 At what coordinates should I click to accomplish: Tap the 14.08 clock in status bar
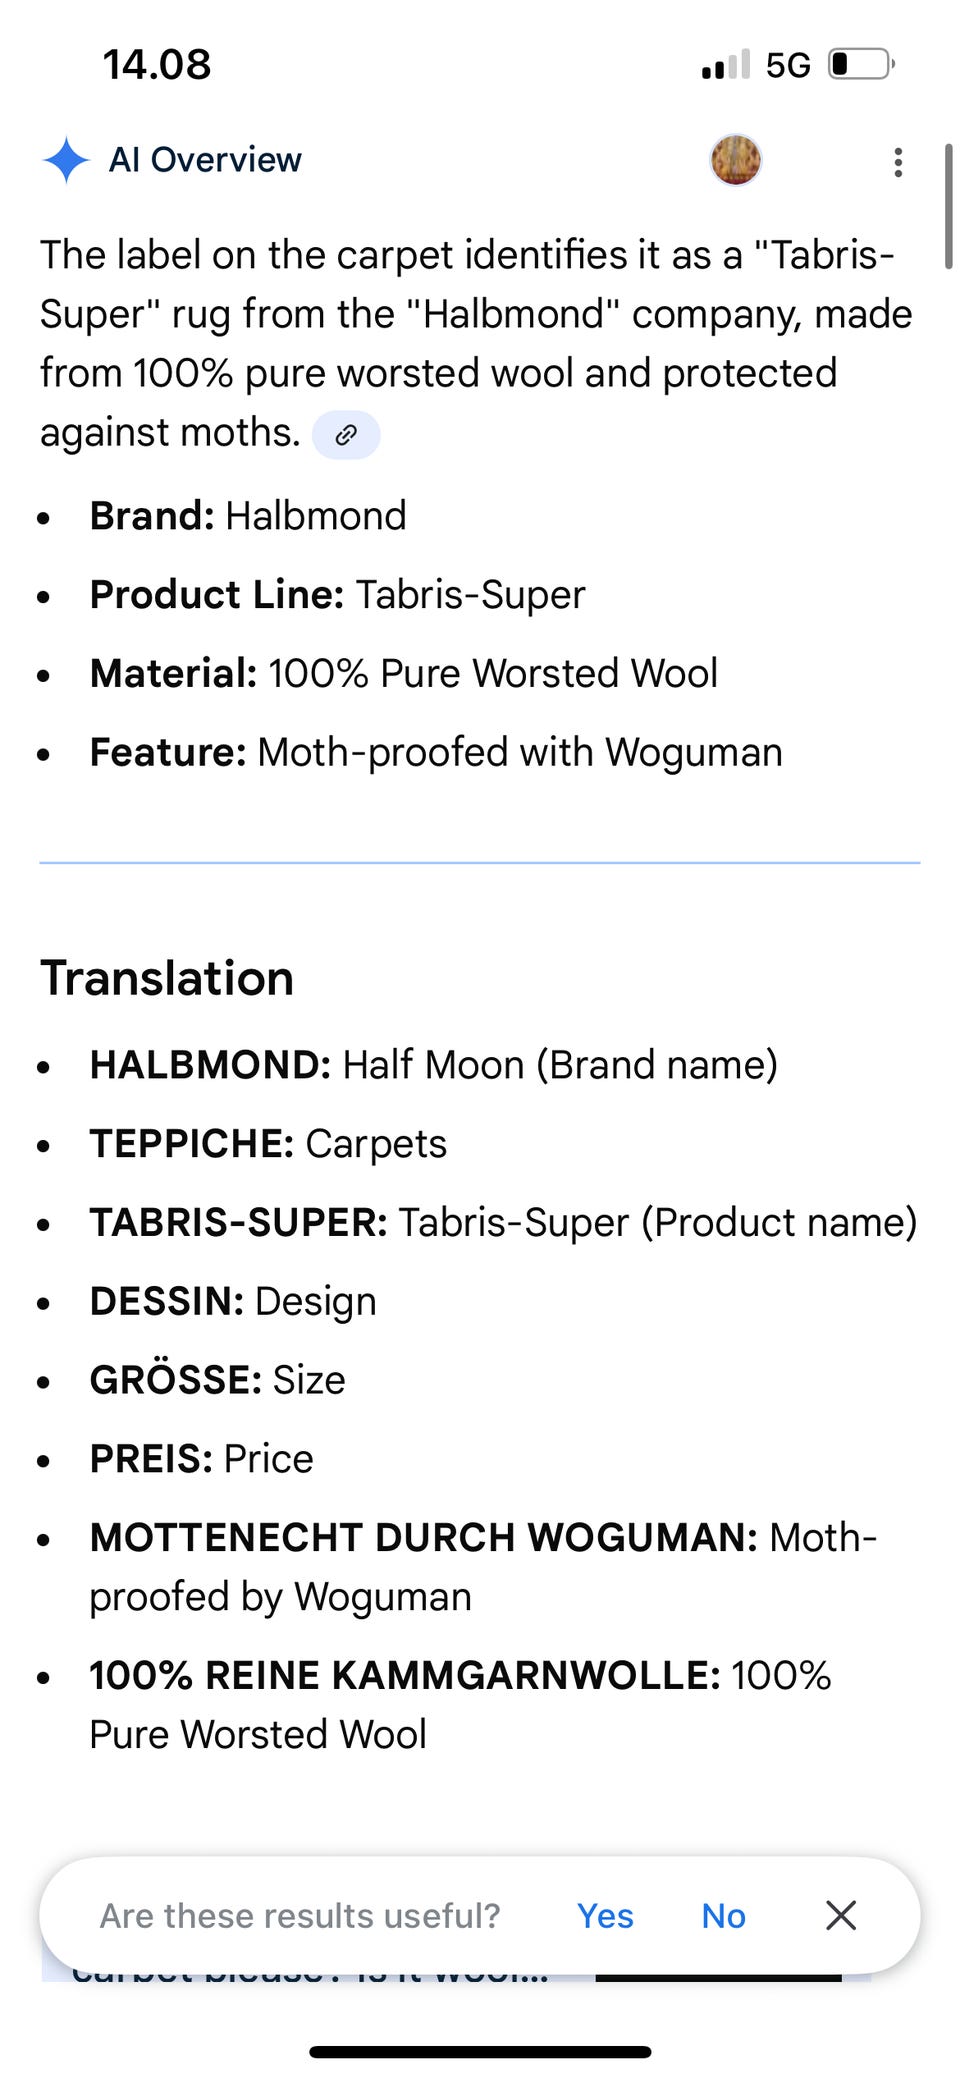point(157,65)
